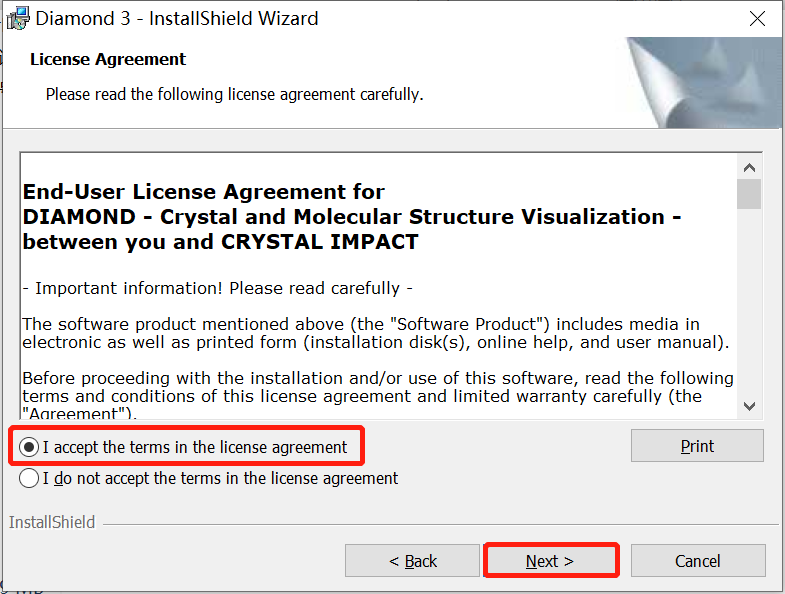
Task: Click the "License Agreement" header label
Action: [108, 59]
